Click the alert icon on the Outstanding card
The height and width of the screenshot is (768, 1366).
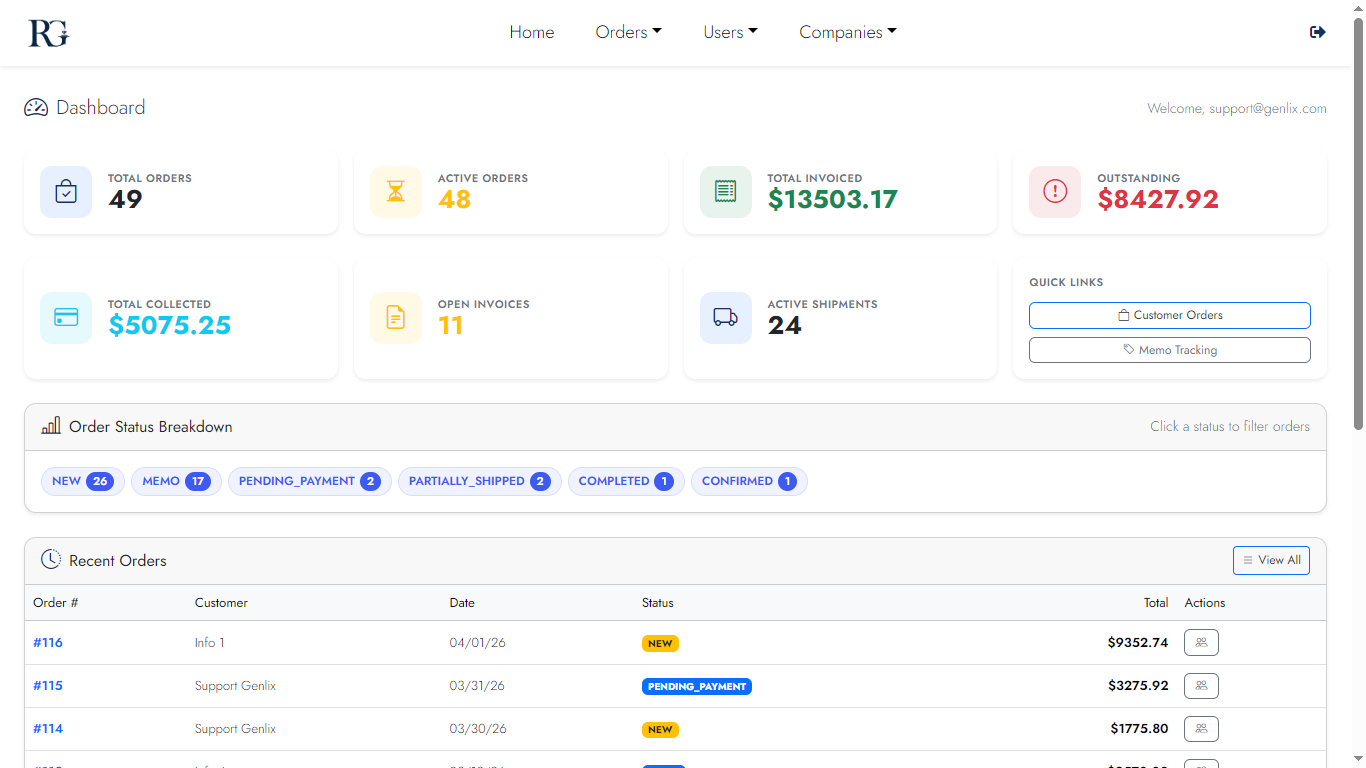pyautogui.click(x=1054, y=191)
